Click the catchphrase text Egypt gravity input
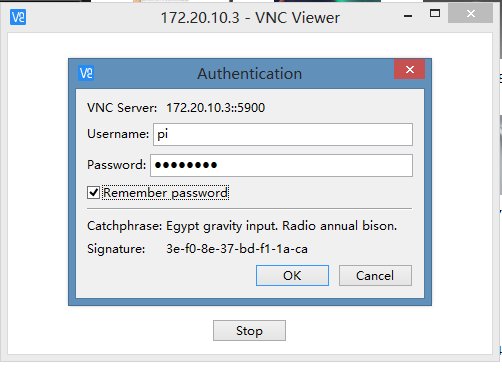This screenshot has width=502, height=369. click(x=222, y=226)
